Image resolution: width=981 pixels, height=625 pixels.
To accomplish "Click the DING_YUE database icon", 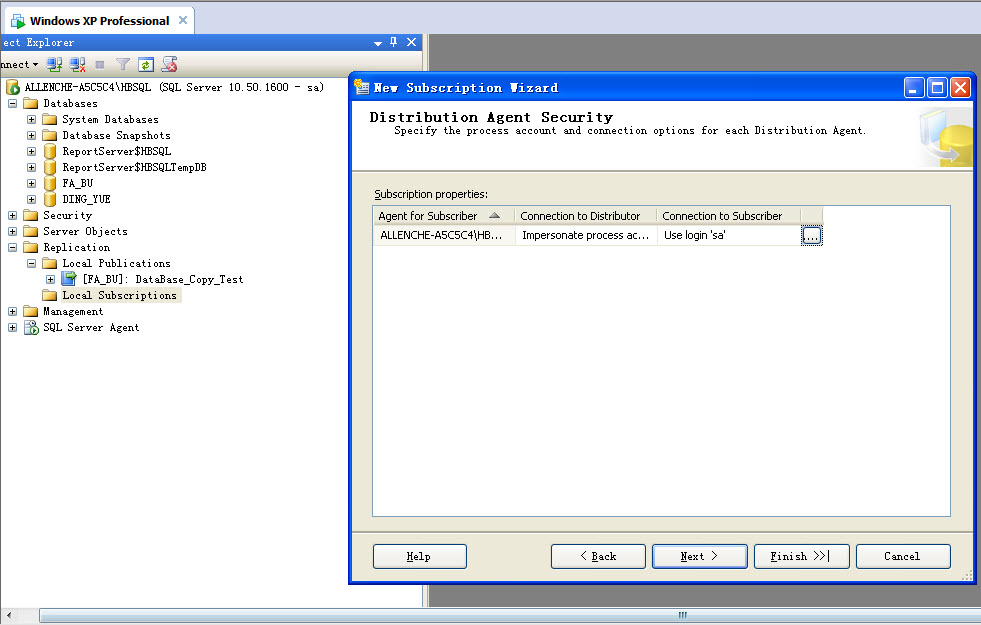I will (50, 199).
